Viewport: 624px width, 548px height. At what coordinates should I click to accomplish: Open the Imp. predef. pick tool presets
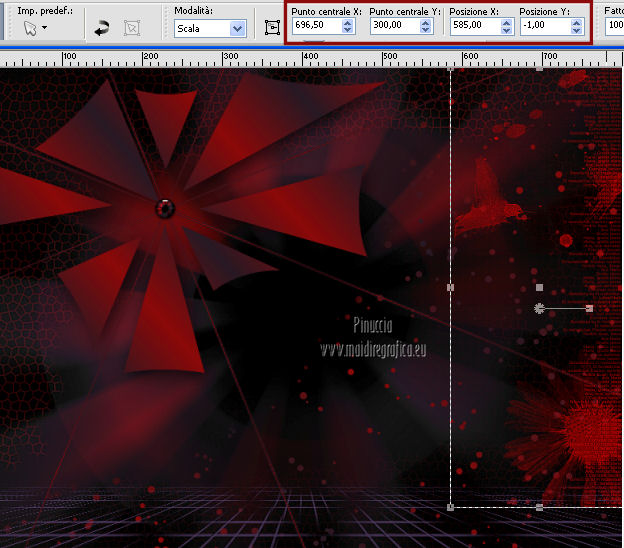point(35,28)
